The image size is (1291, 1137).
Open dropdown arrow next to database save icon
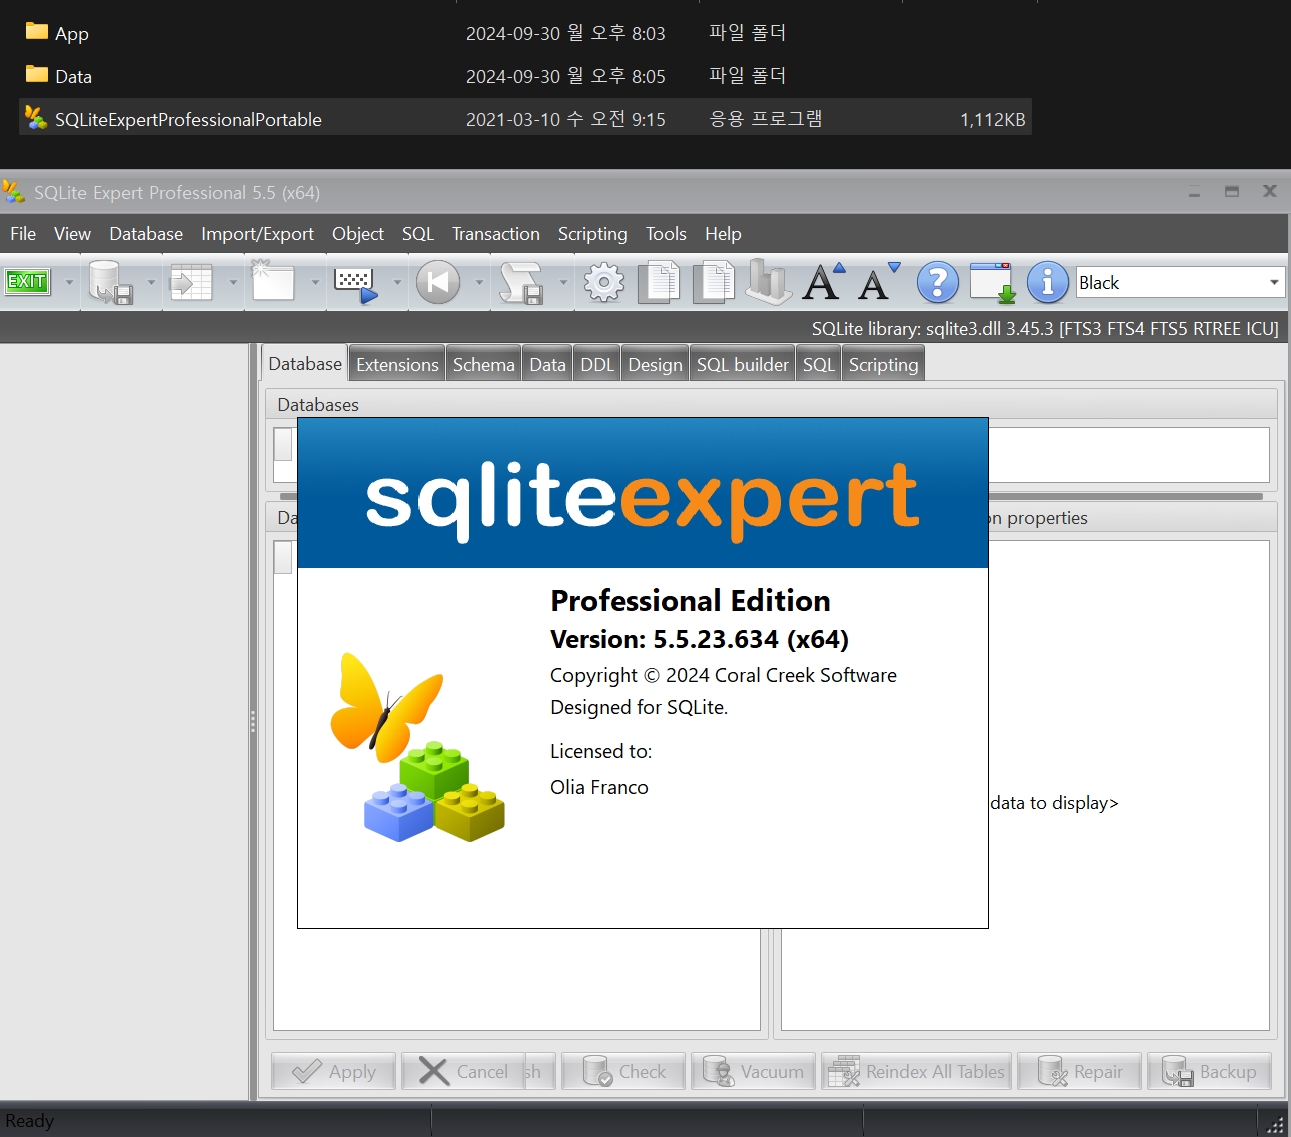tap(151, 282)
